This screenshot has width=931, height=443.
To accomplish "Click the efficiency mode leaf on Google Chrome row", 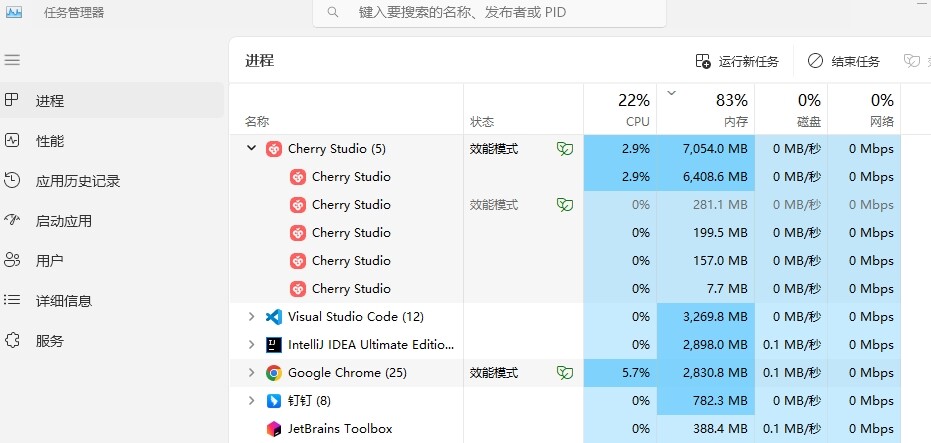I will tap(565, 373).
